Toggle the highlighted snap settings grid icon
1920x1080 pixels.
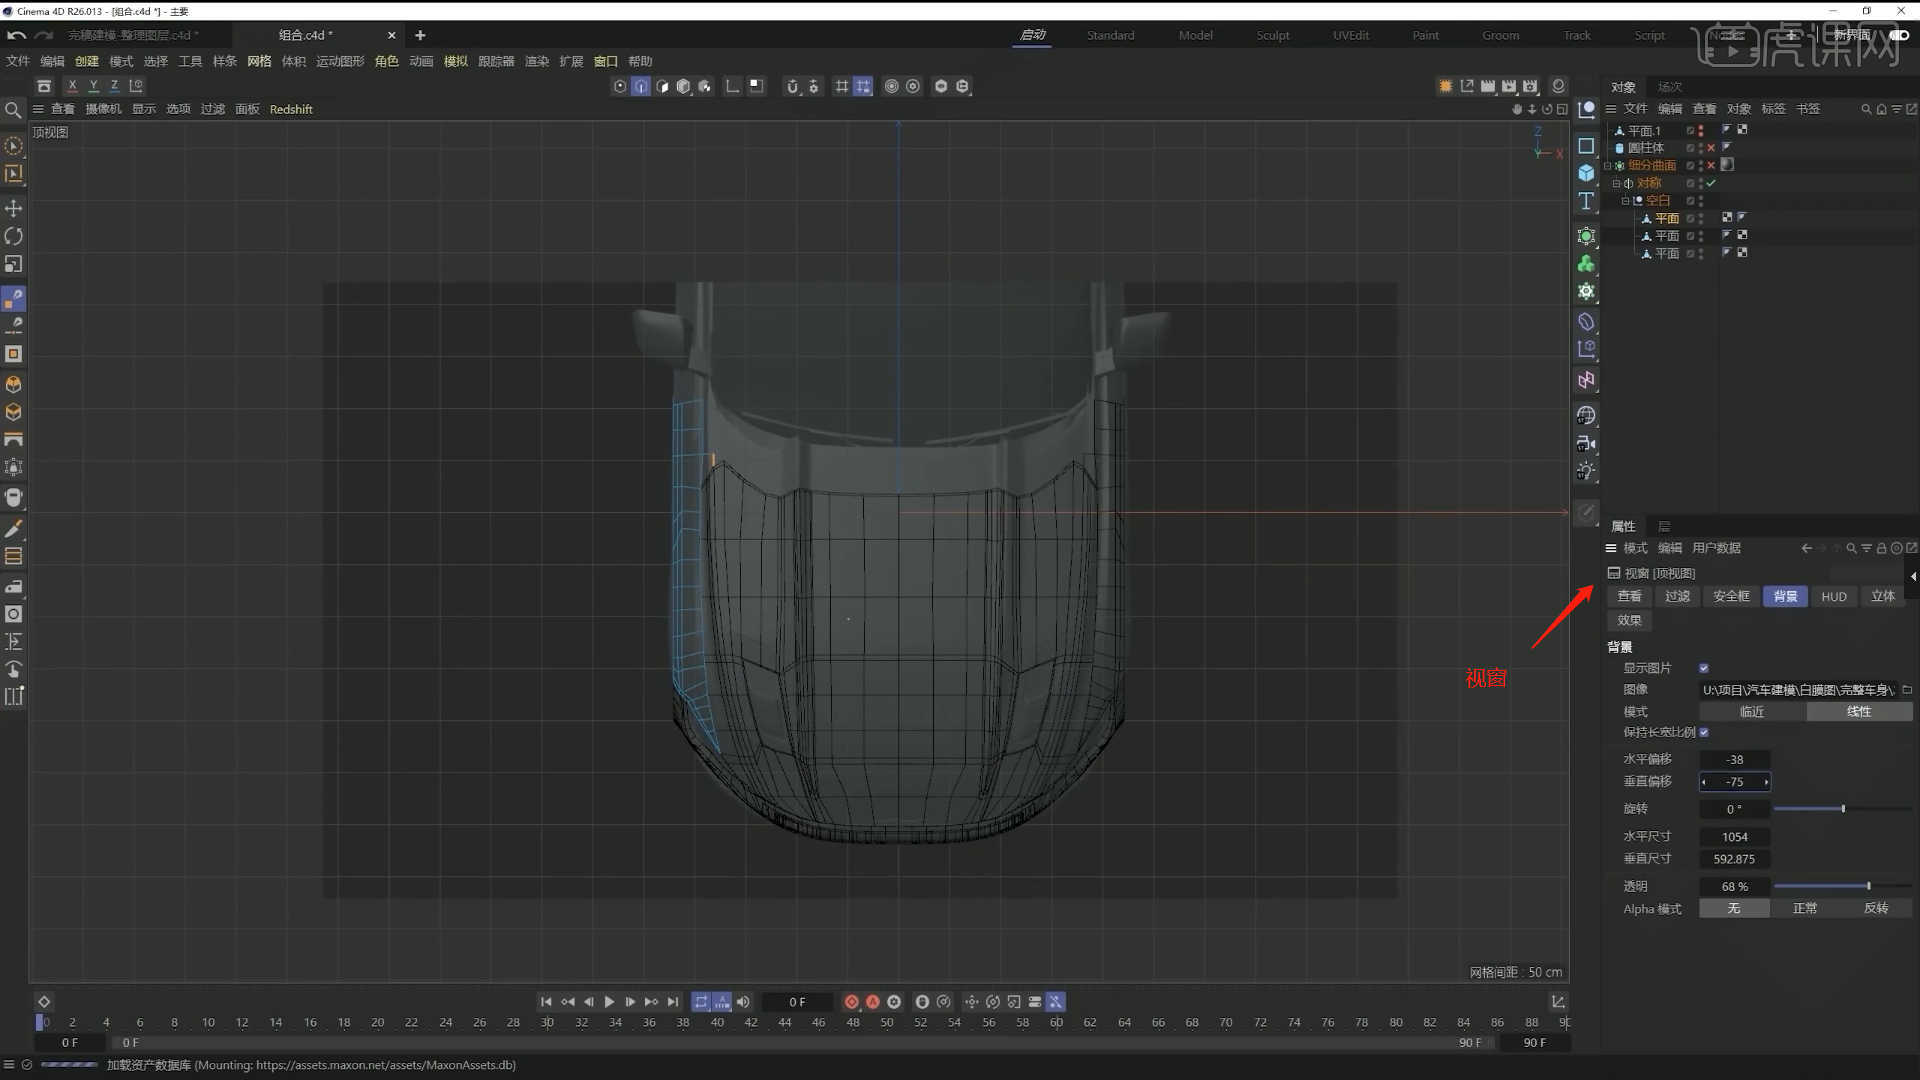863,86
